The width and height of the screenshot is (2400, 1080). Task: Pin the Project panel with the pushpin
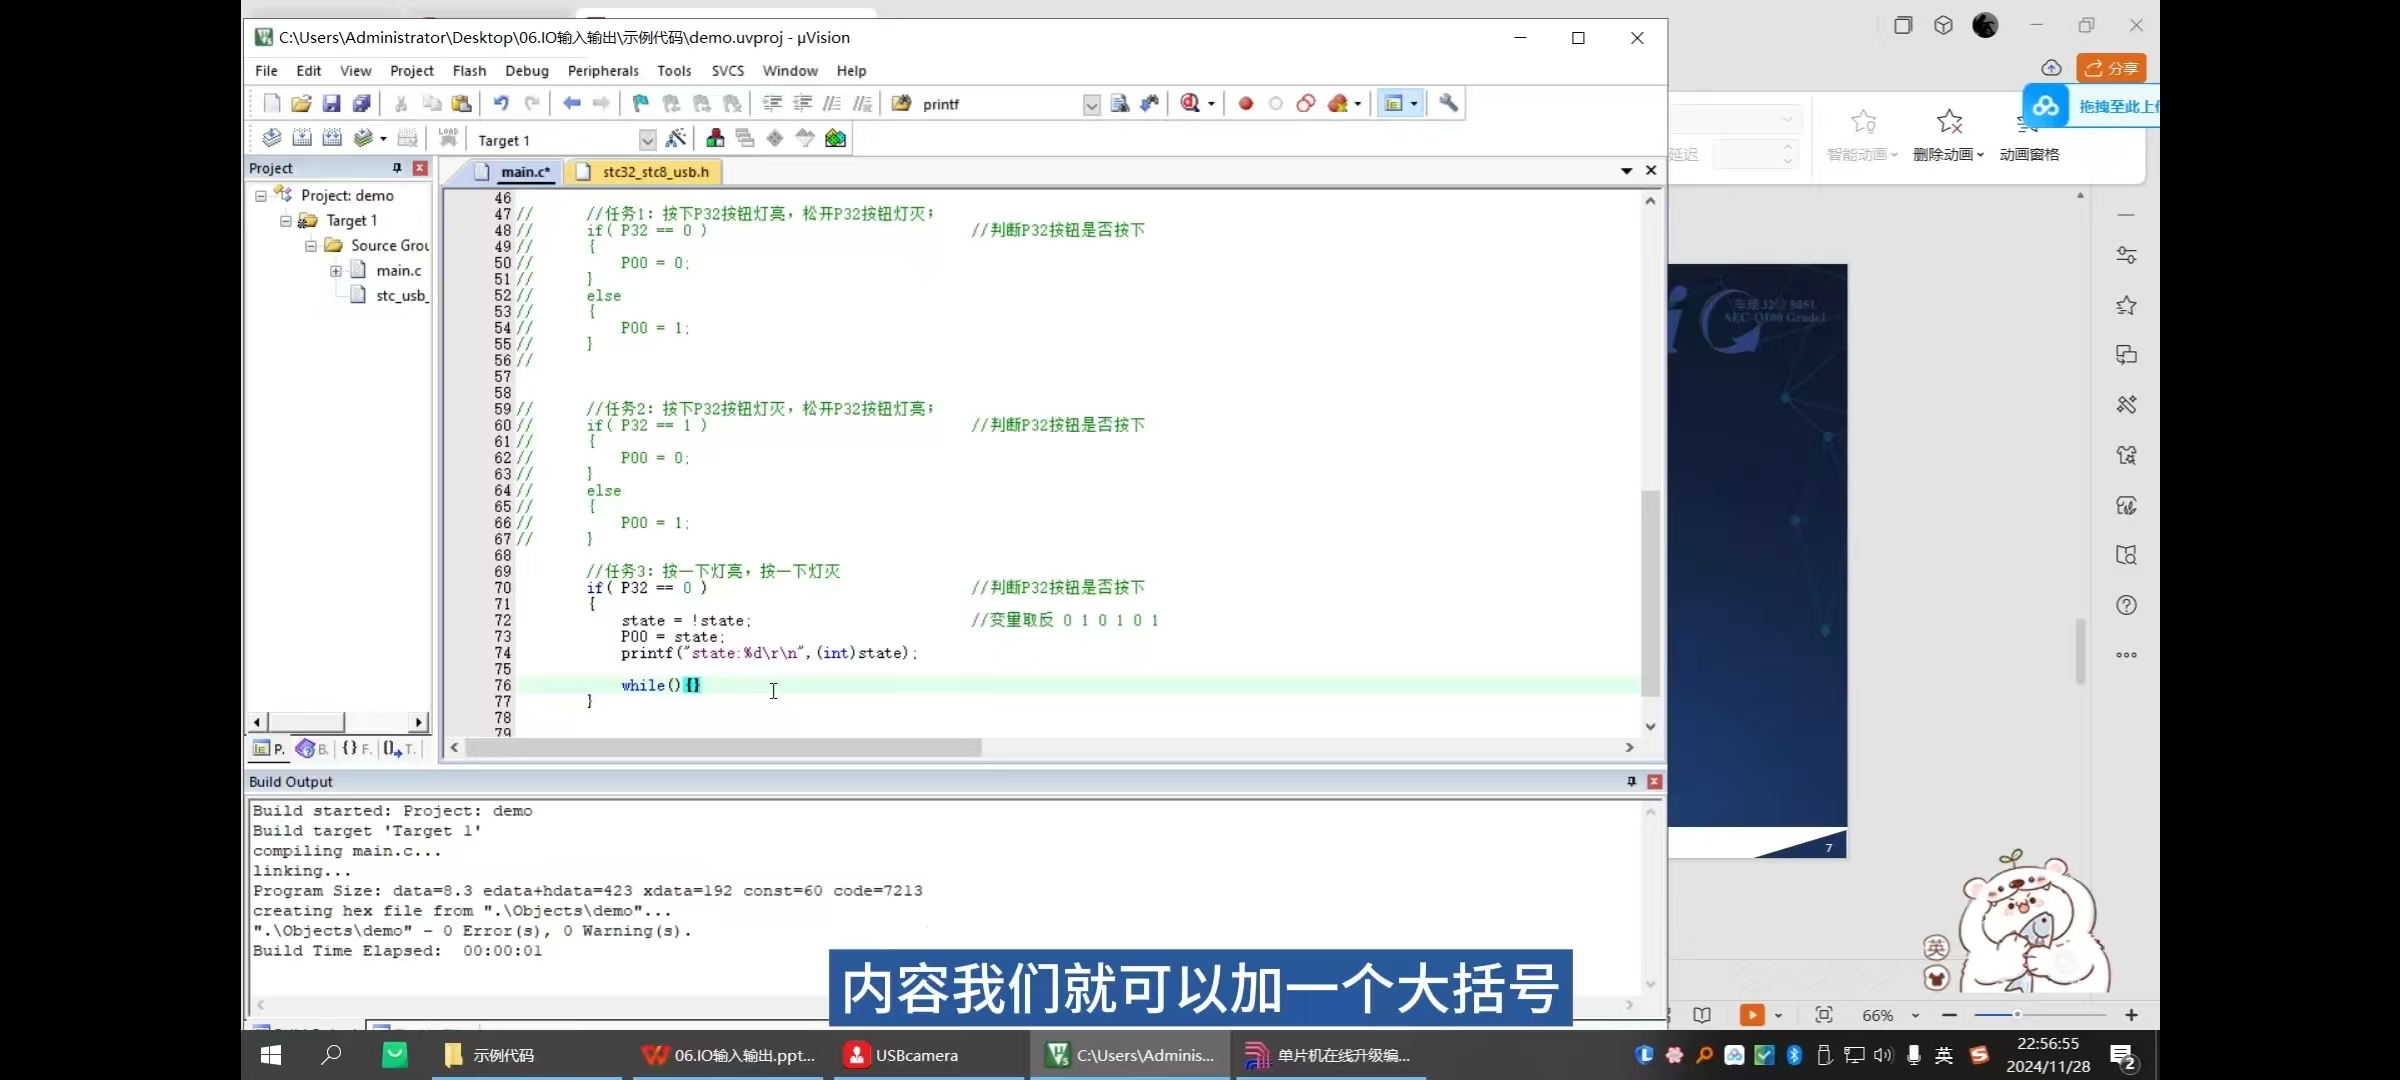[x=397, y=168]
